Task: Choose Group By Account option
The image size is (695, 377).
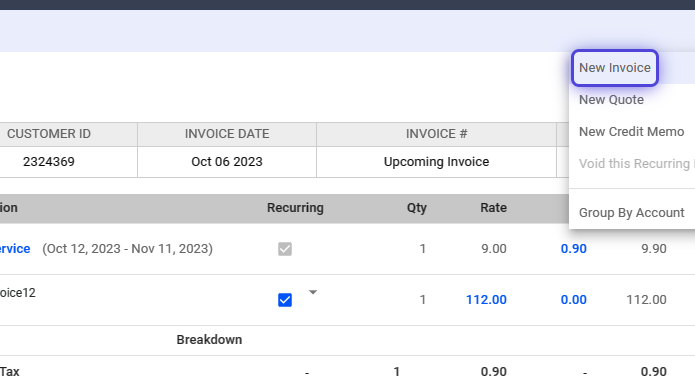Action: point(632,213)
